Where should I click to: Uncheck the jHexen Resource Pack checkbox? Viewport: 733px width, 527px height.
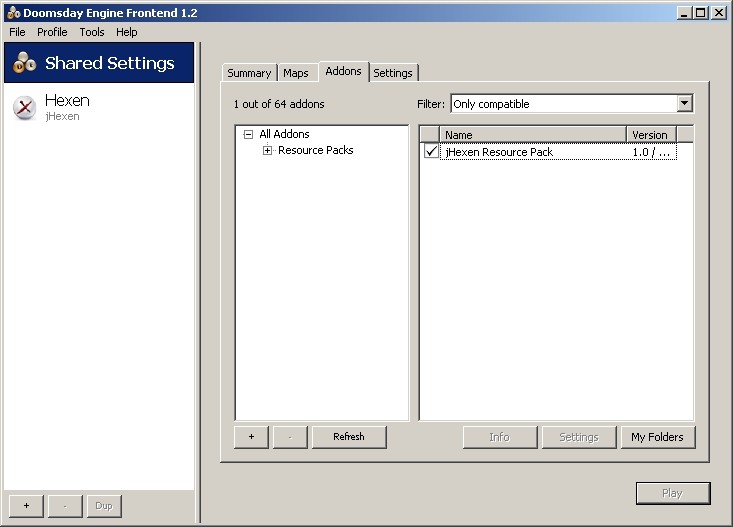coord(430,152)
